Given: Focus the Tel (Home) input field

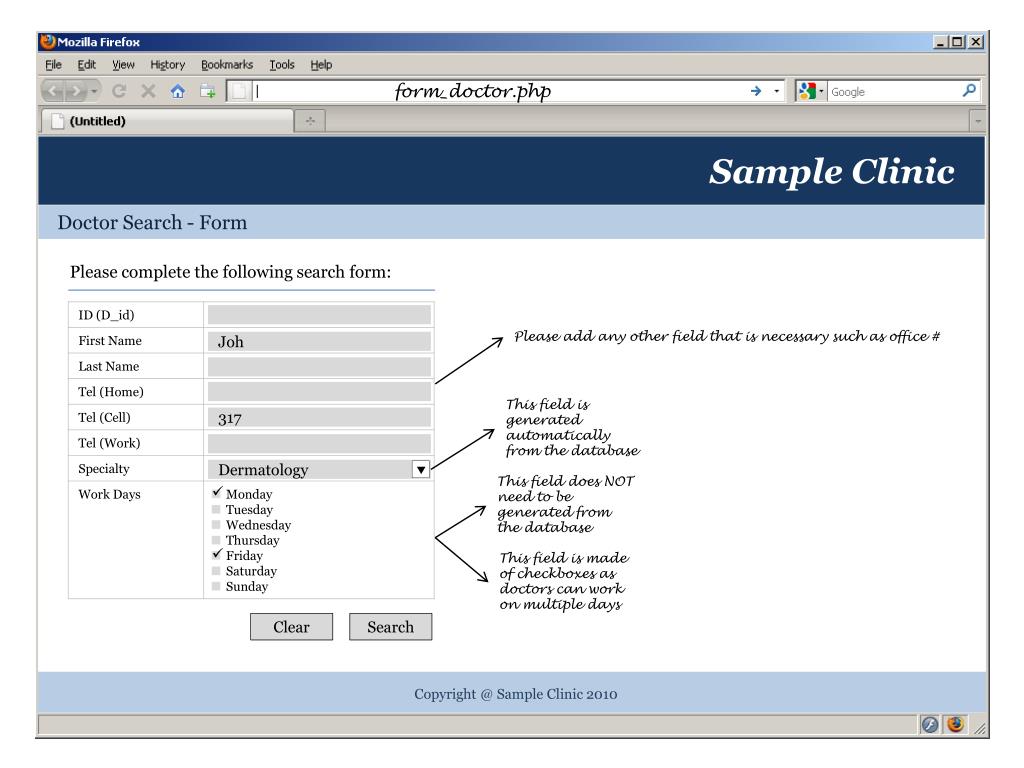Looking at the screenshot, I should pos(319,392).
